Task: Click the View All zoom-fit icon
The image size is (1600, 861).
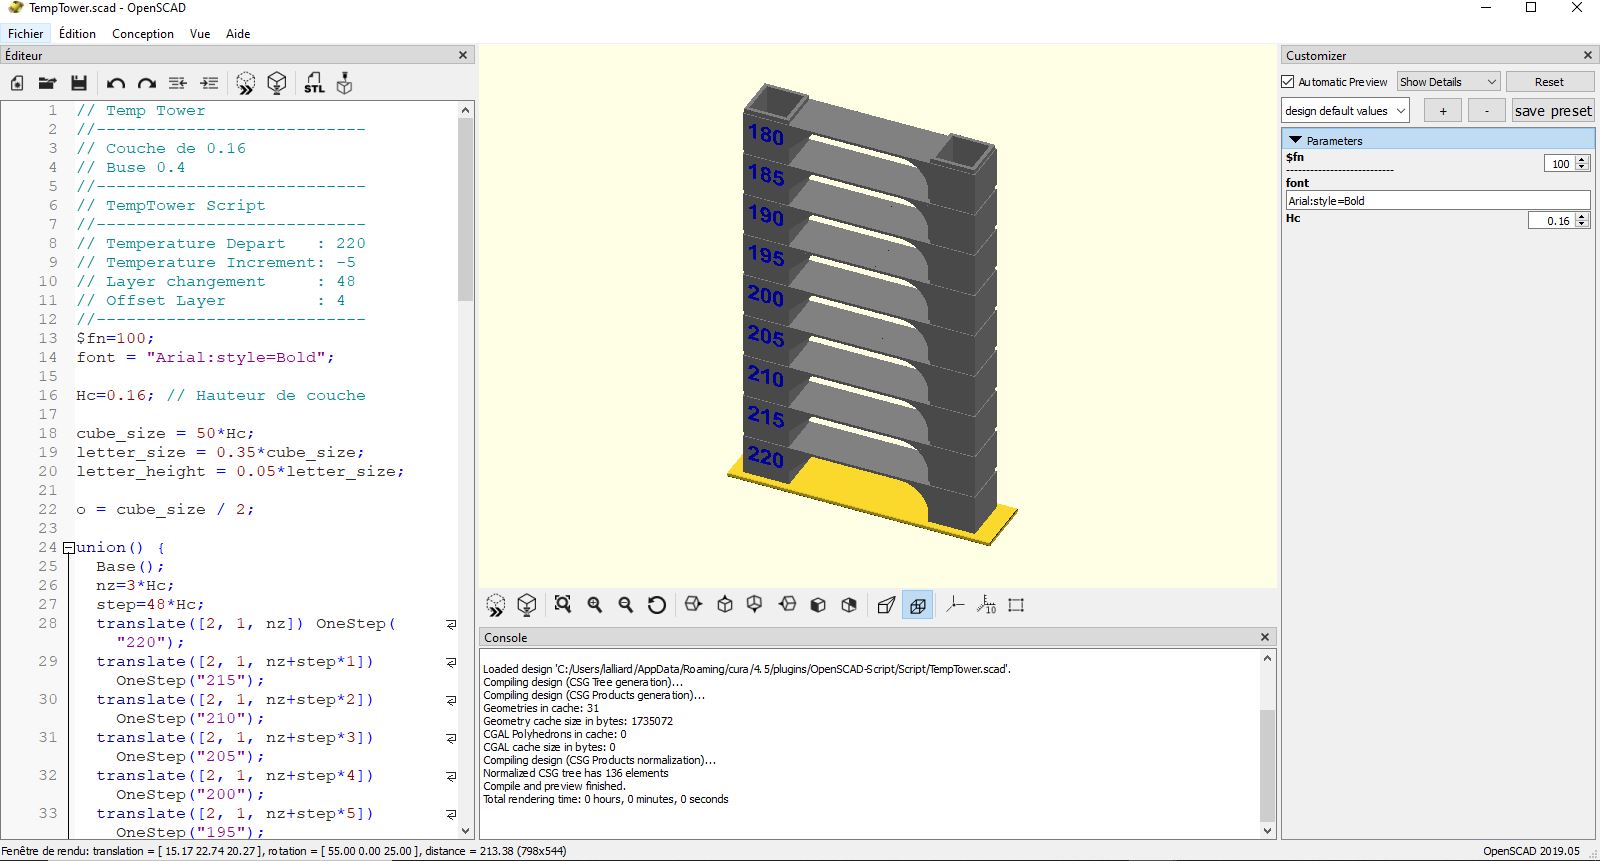Action: tap(563, 605)
